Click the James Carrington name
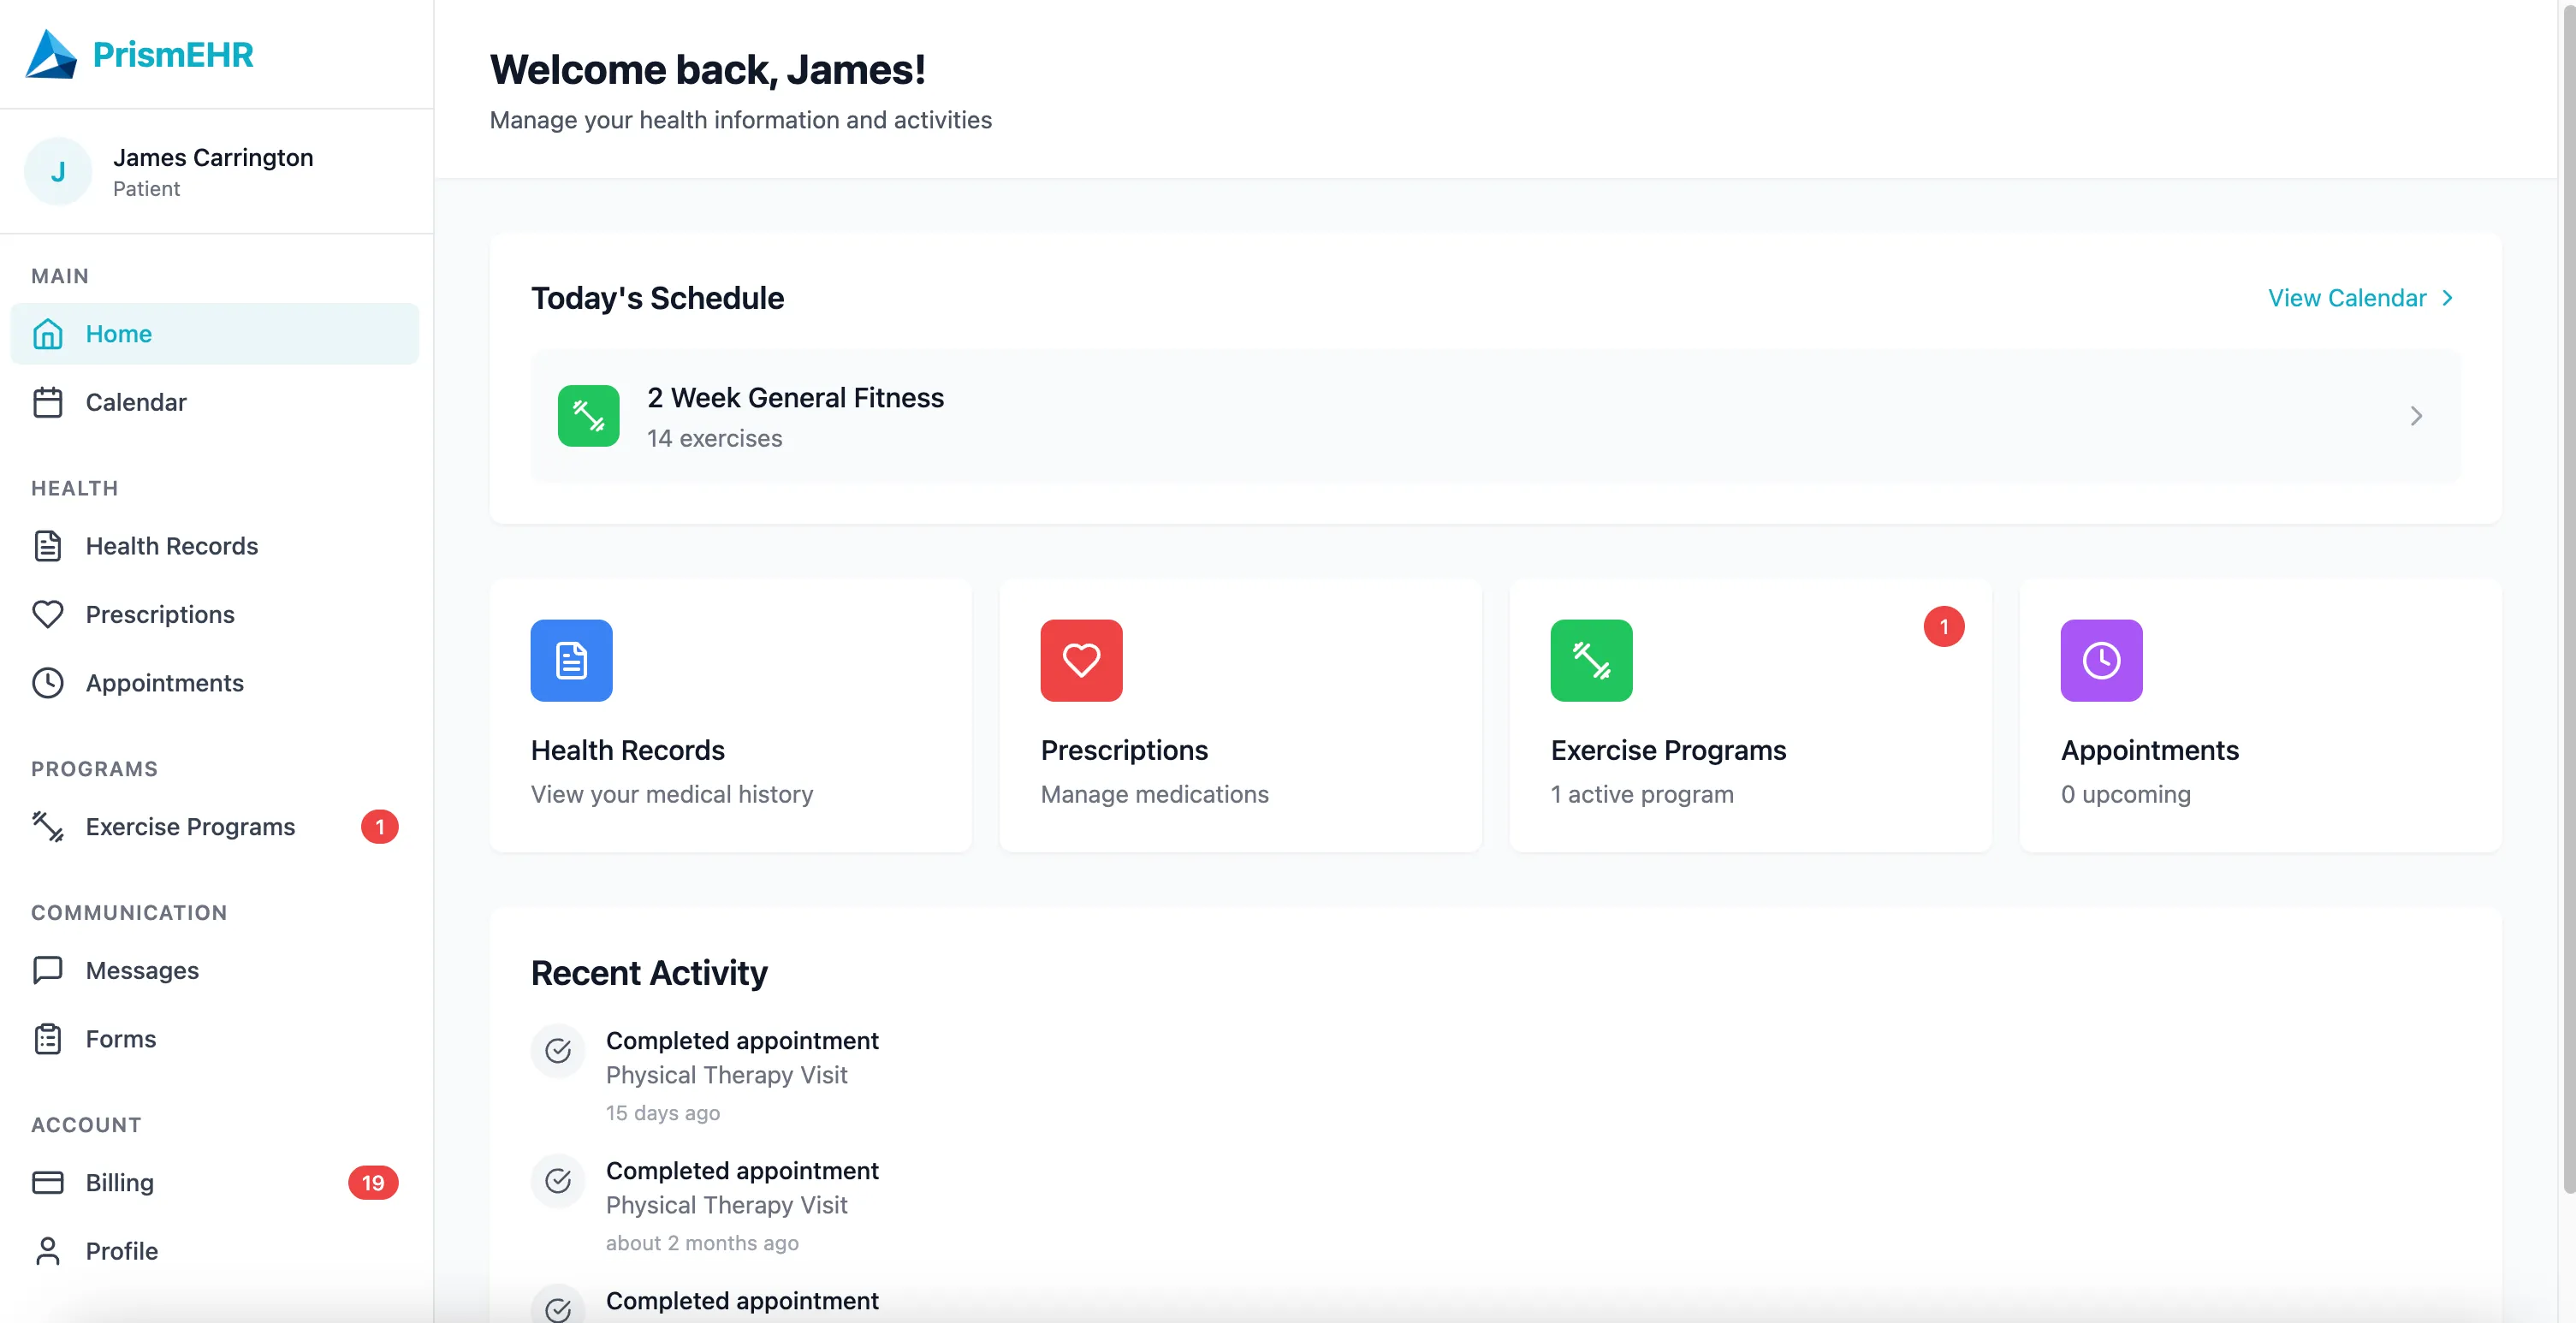The height and width of the screenshot is (1323, 2576). pos(213,158)
